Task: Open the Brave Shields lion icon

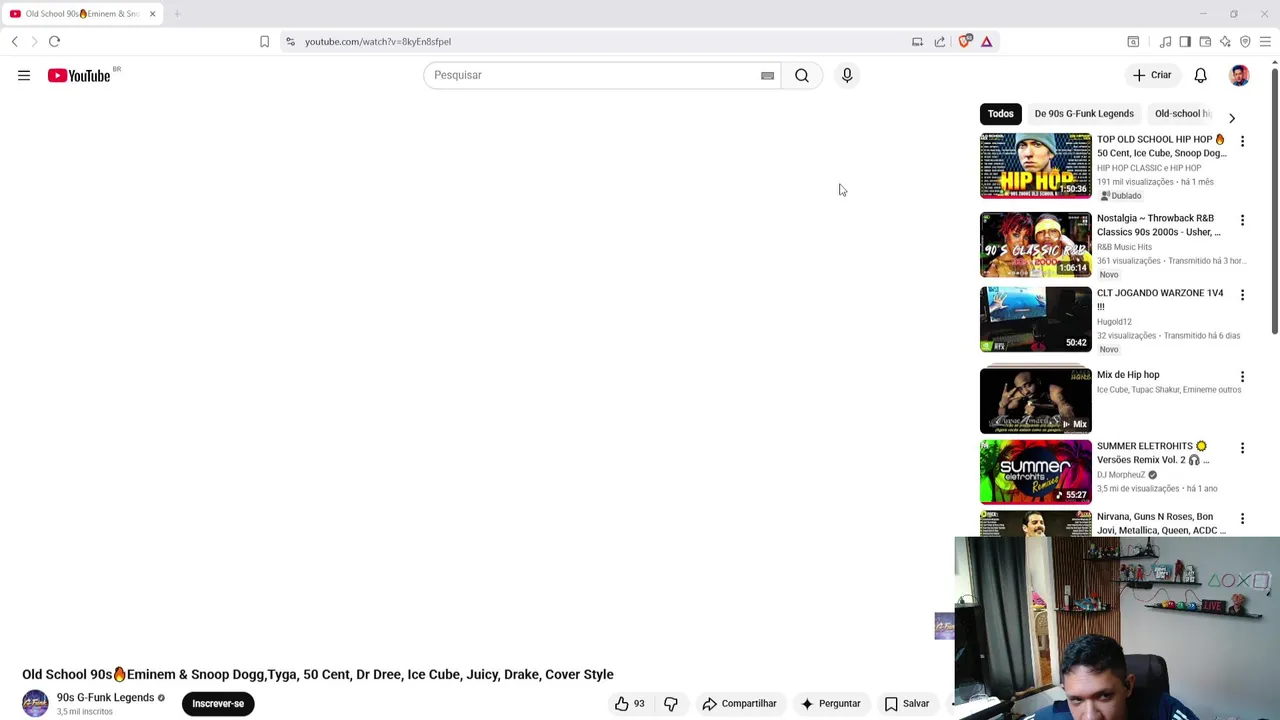Action: 965,41
